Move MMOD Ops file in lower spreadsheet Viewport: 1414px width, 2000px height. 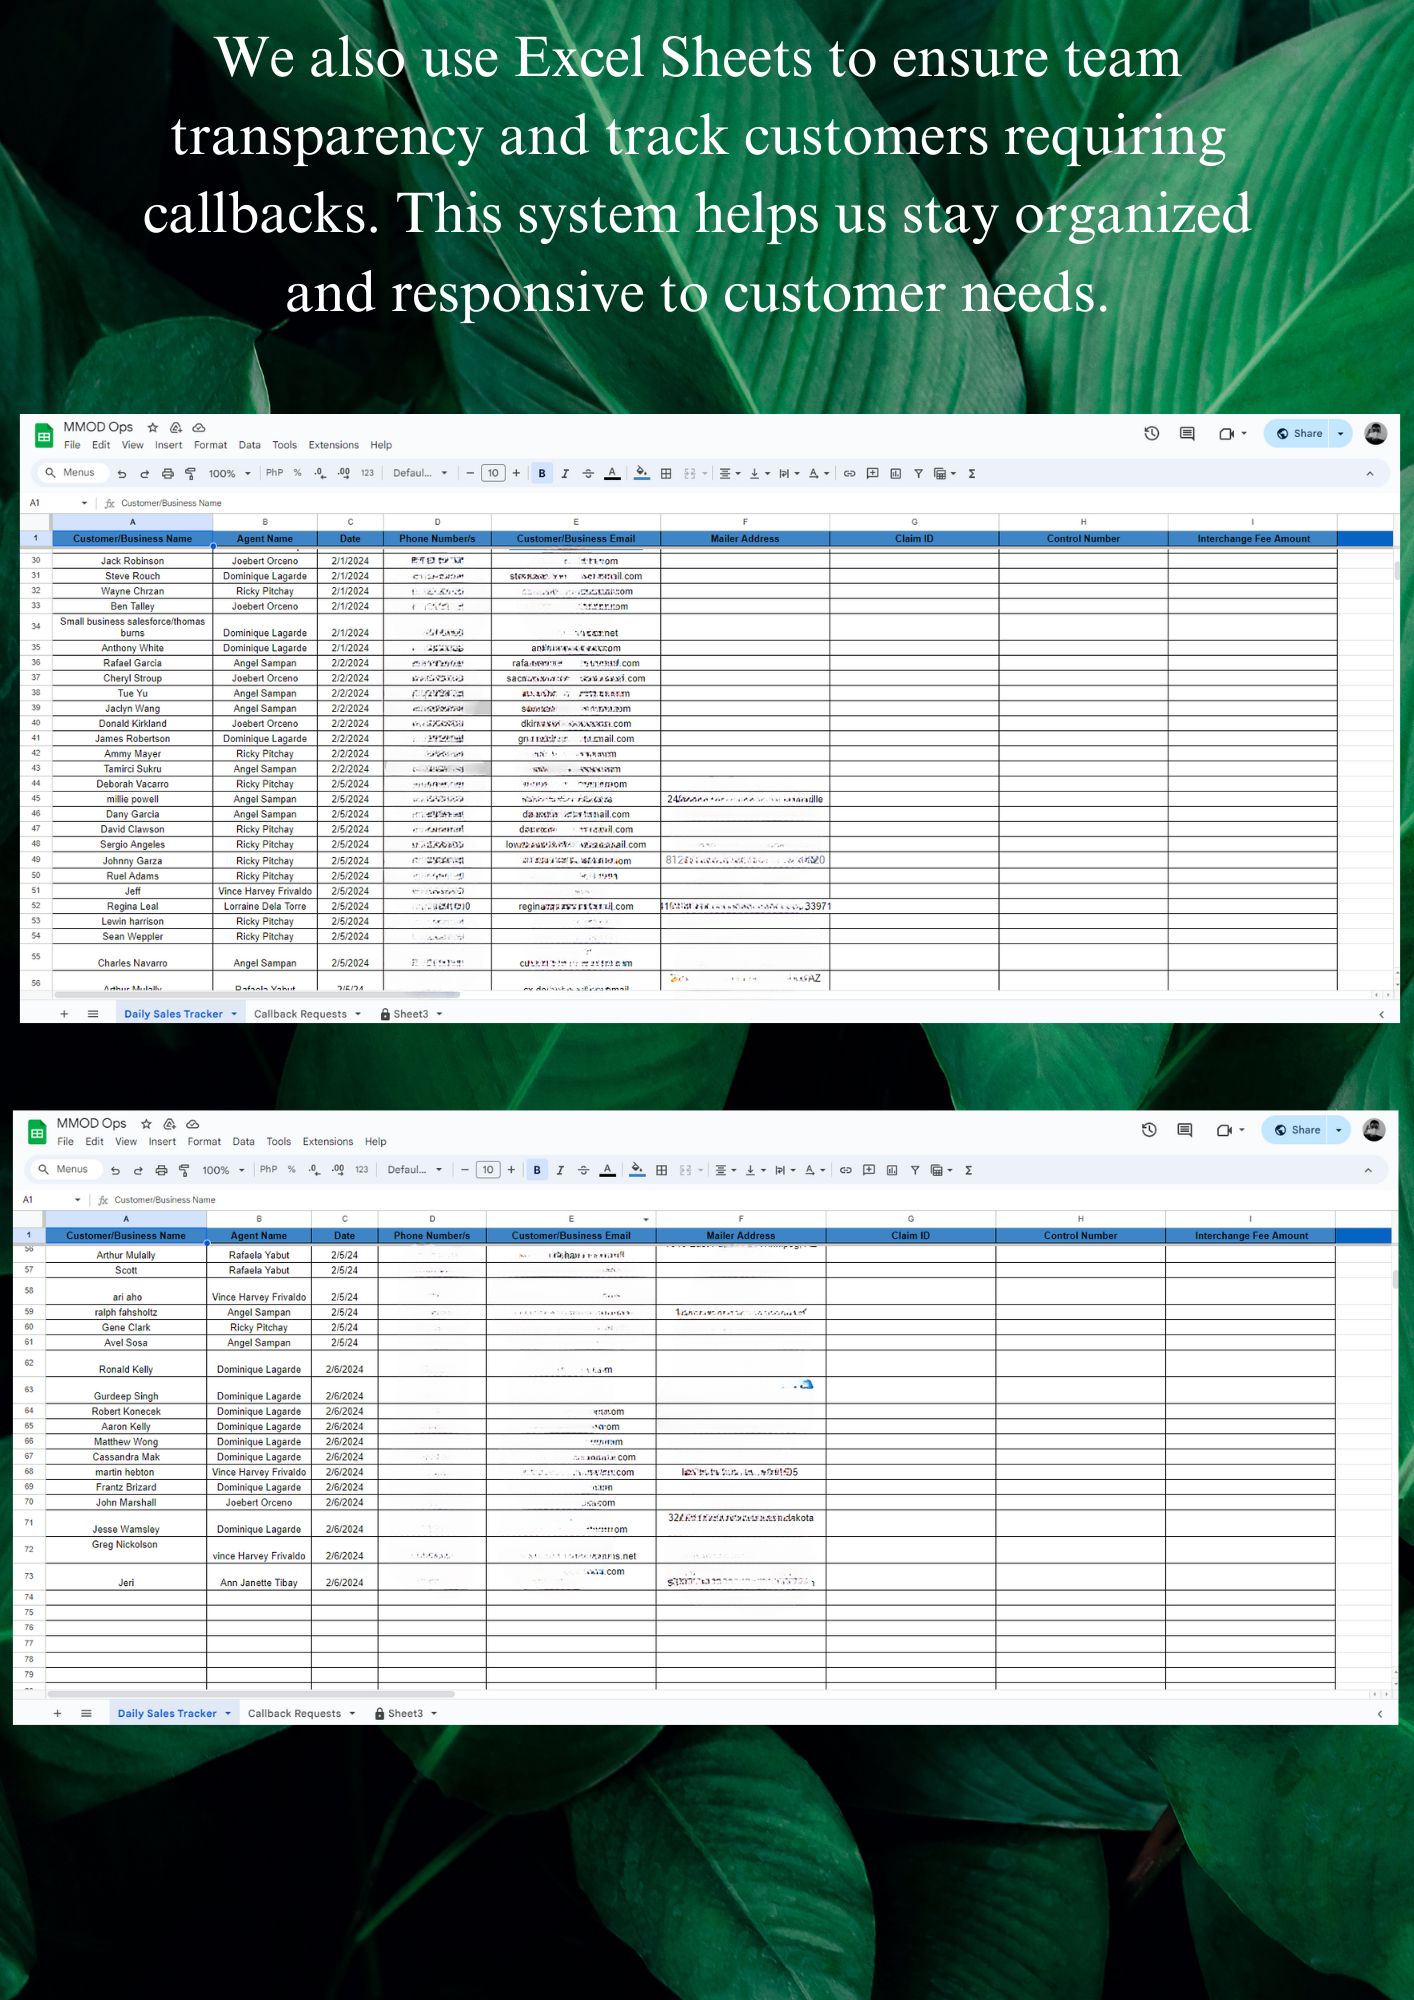point(169,1124)
